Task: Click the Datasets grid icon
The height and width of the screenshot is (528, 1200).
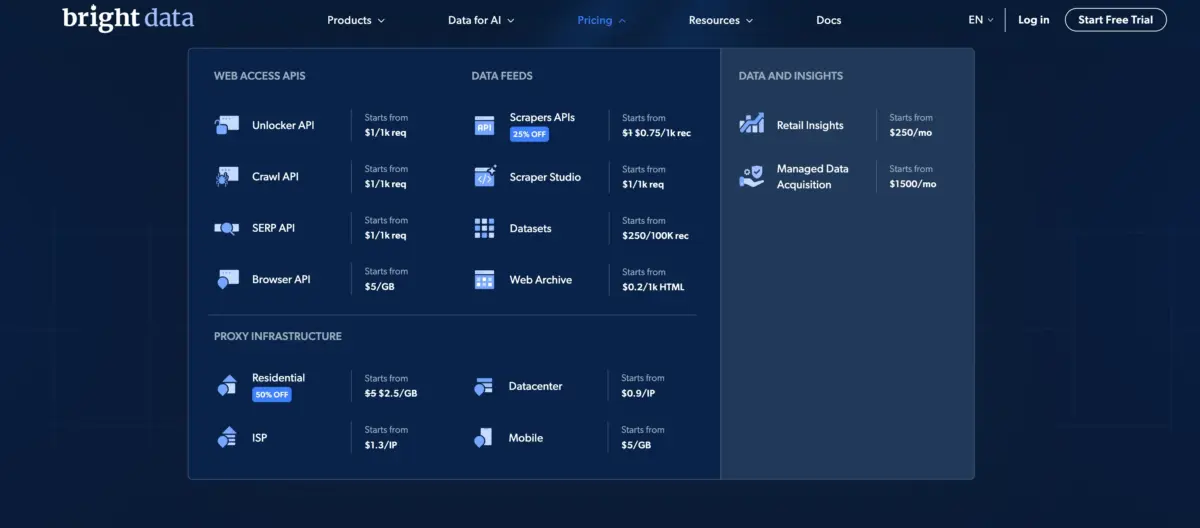Action: (x=484, y=228)
